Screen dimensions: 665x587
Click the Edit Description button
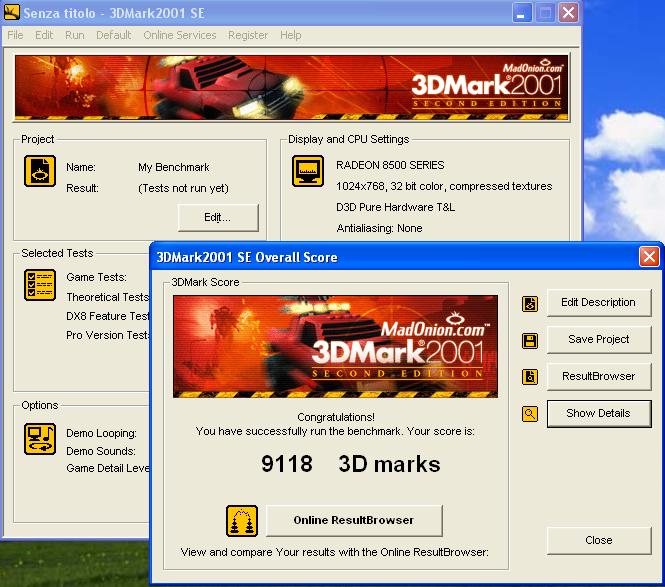599,302
